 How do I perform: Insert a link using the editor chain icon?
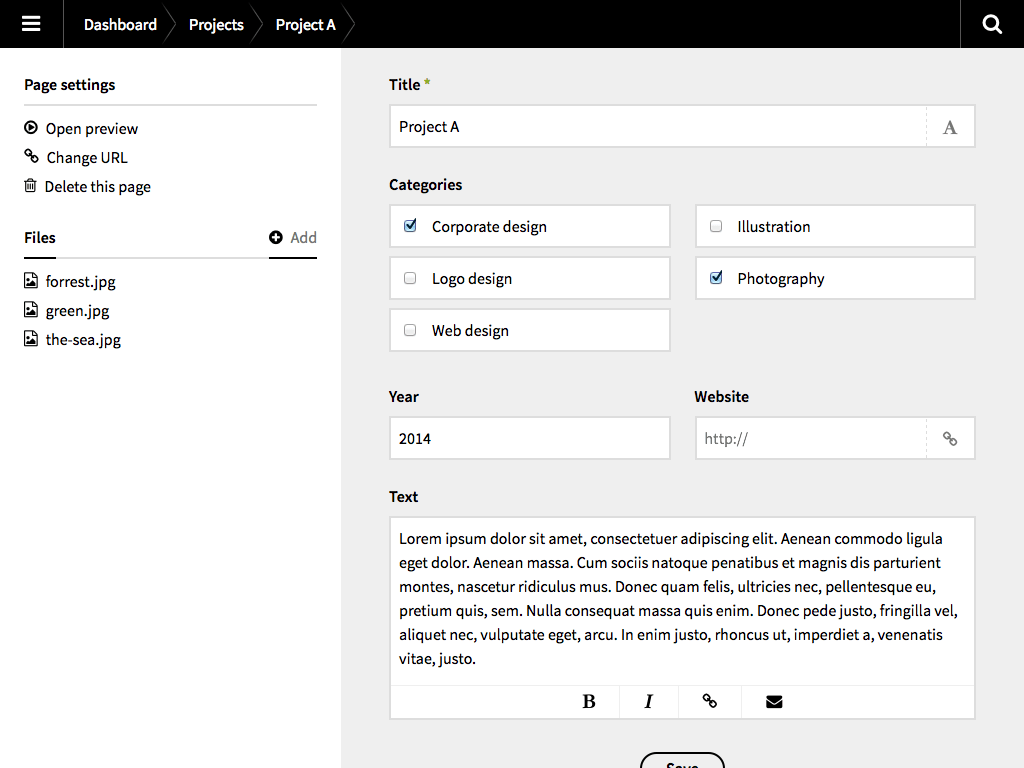[709, 701]
